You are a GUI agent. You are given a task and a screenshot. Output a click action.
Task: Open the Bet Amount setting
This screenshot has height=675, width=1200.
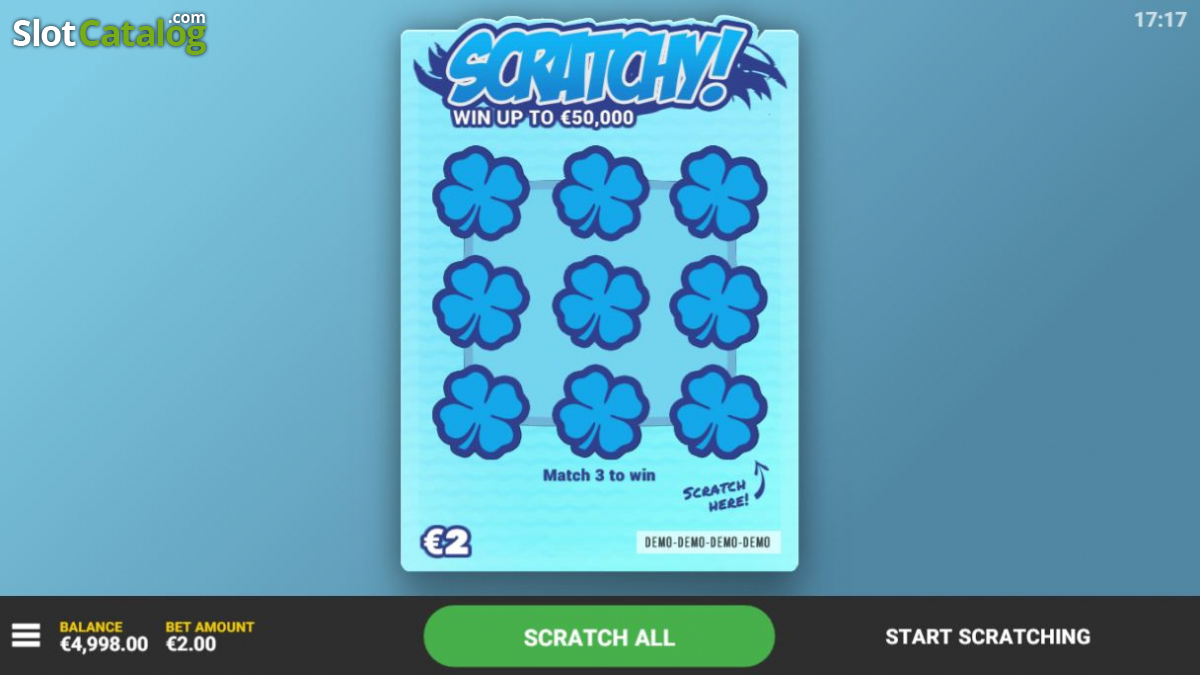(x=210, y=636)
